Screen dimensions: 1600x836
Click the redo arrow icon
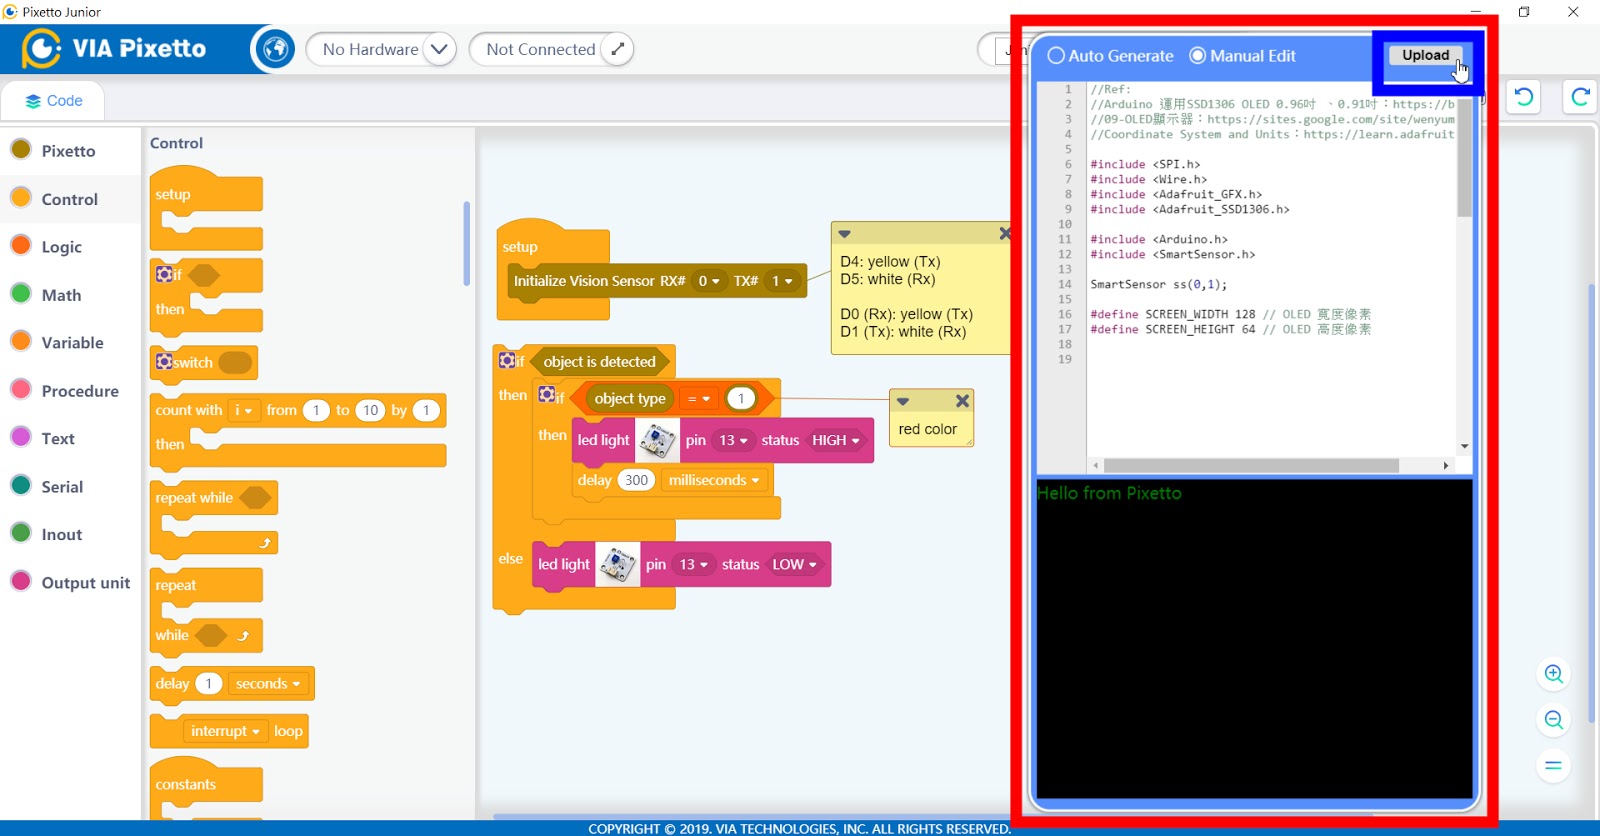pos(1580,97)
